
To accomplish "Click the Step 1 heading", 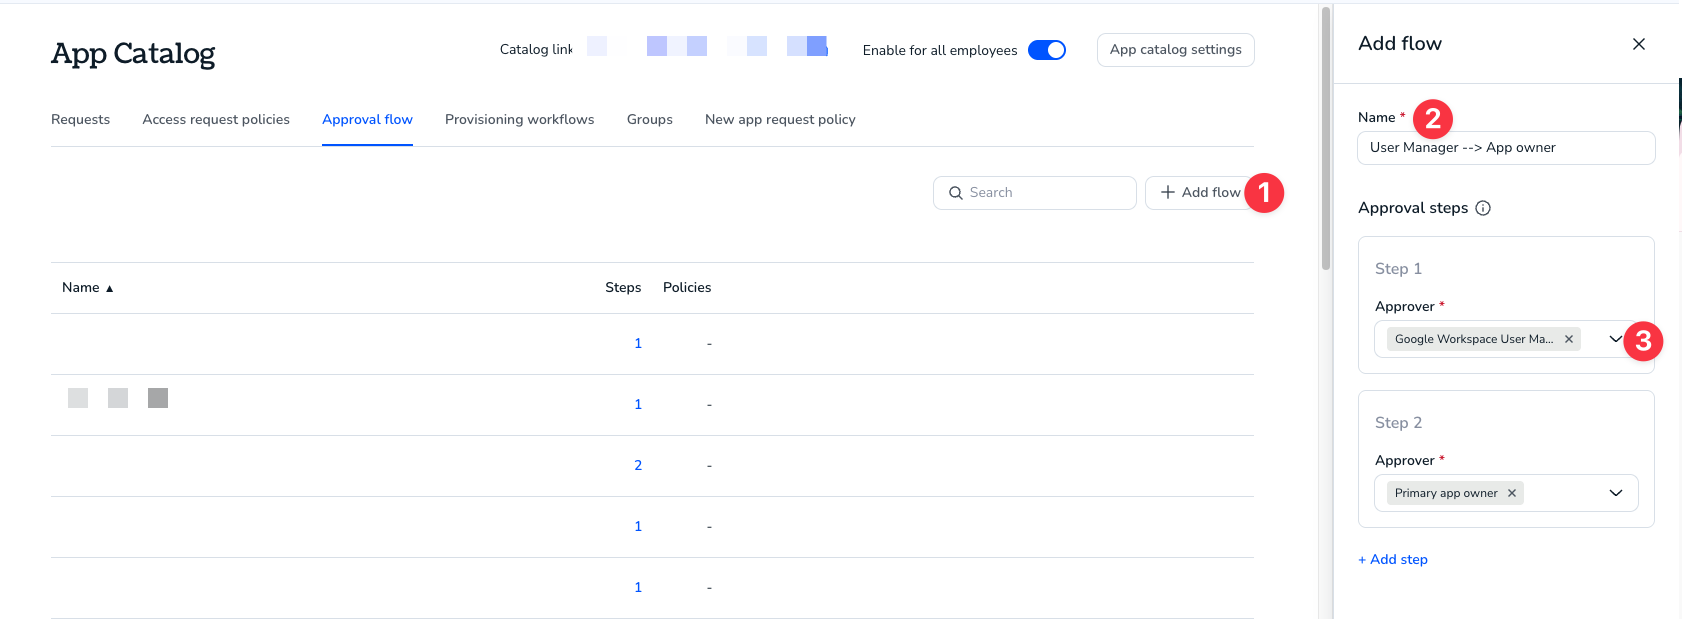I will click(x=1398, y=269).
